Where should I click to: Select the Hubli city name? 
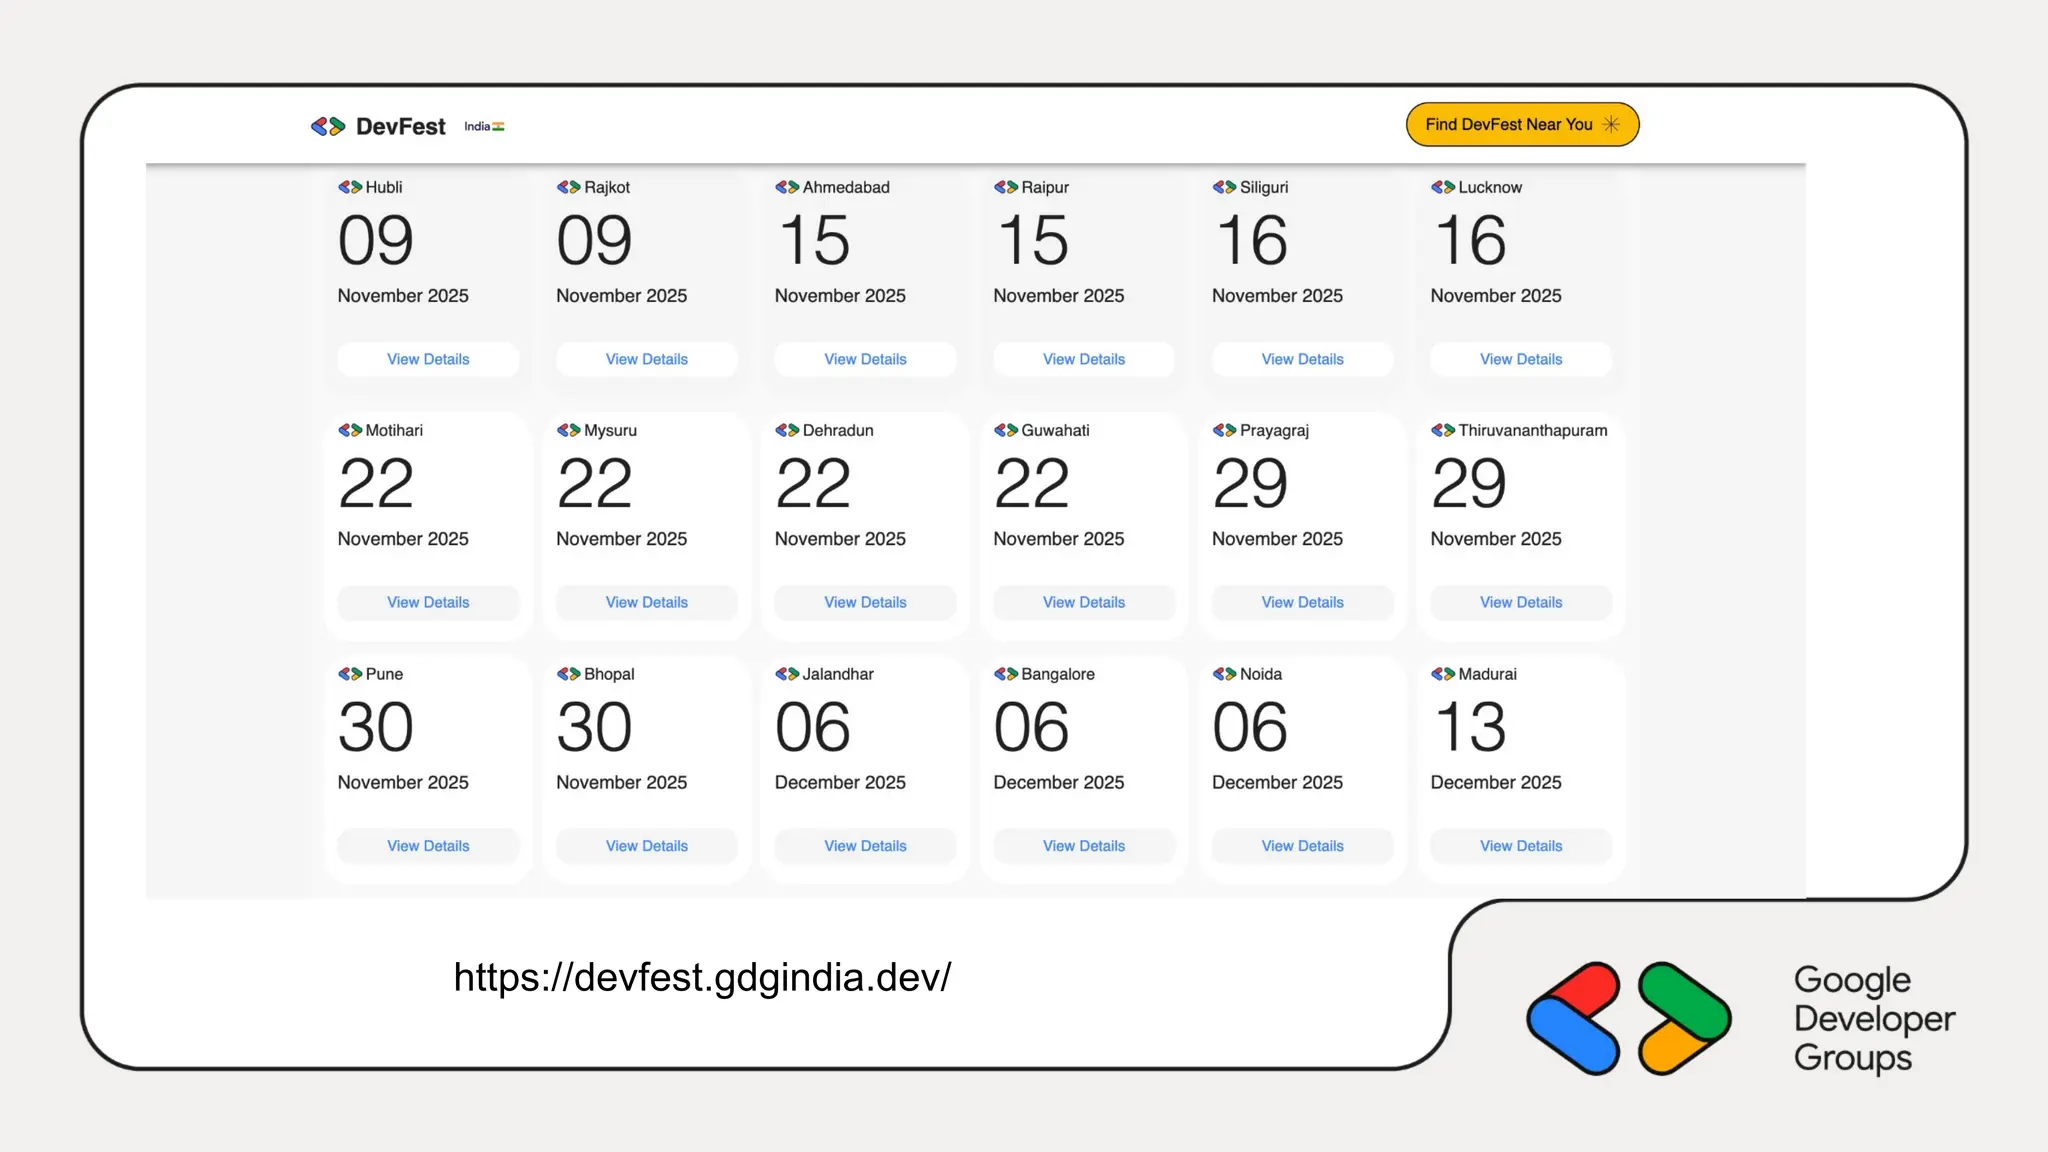pos(384,187)
